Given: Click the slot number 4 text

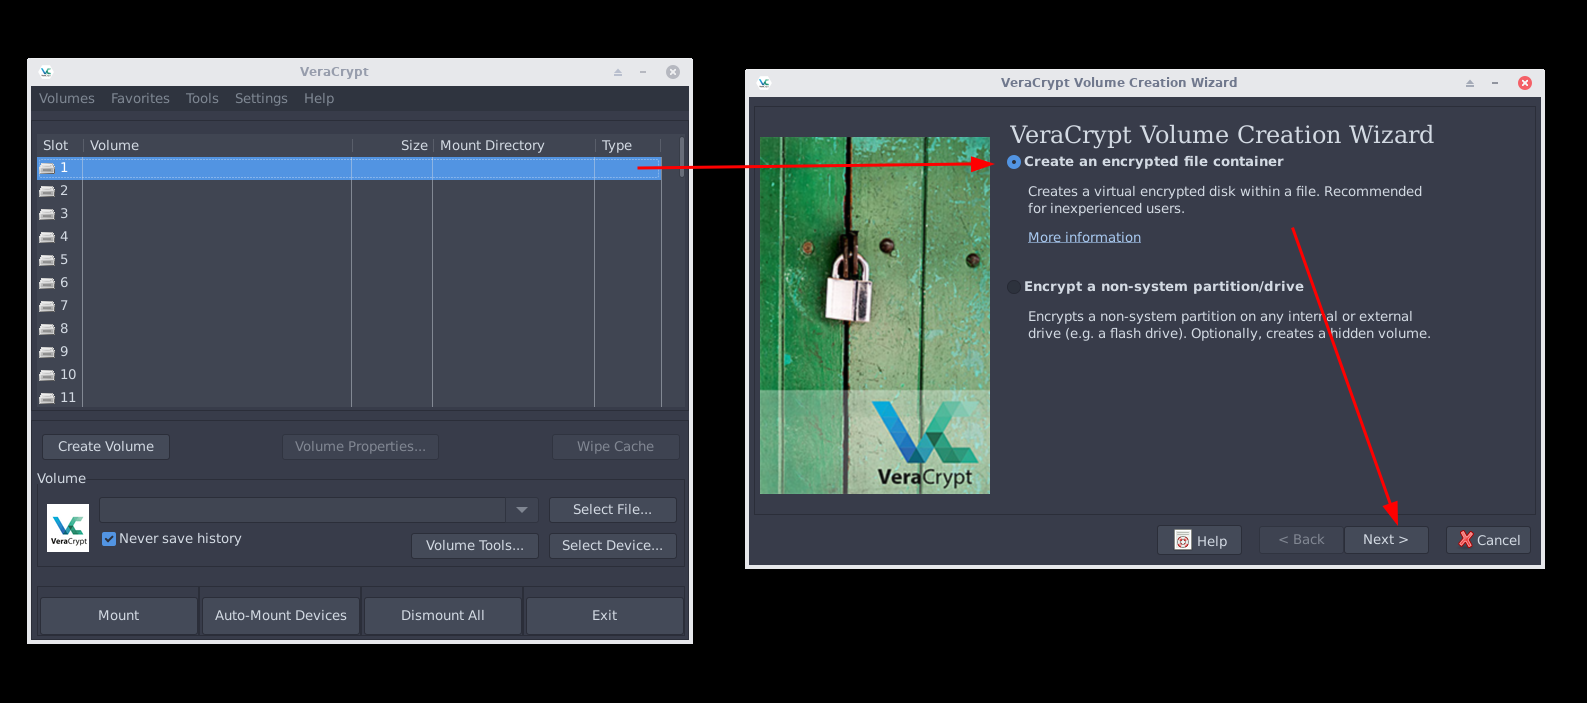Looking at the screenshot, I should click(64, 237).
